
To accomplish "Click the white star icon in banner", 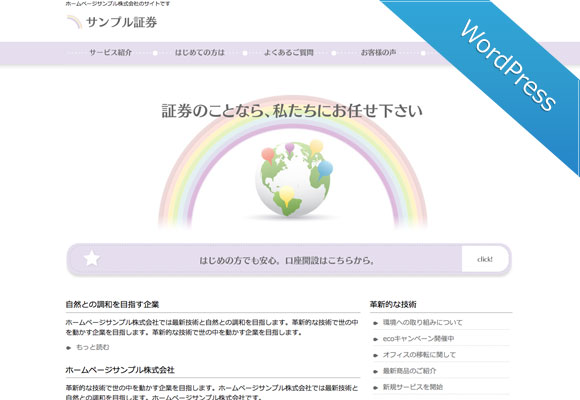I will pyautogui.click(x=91, y=259).
